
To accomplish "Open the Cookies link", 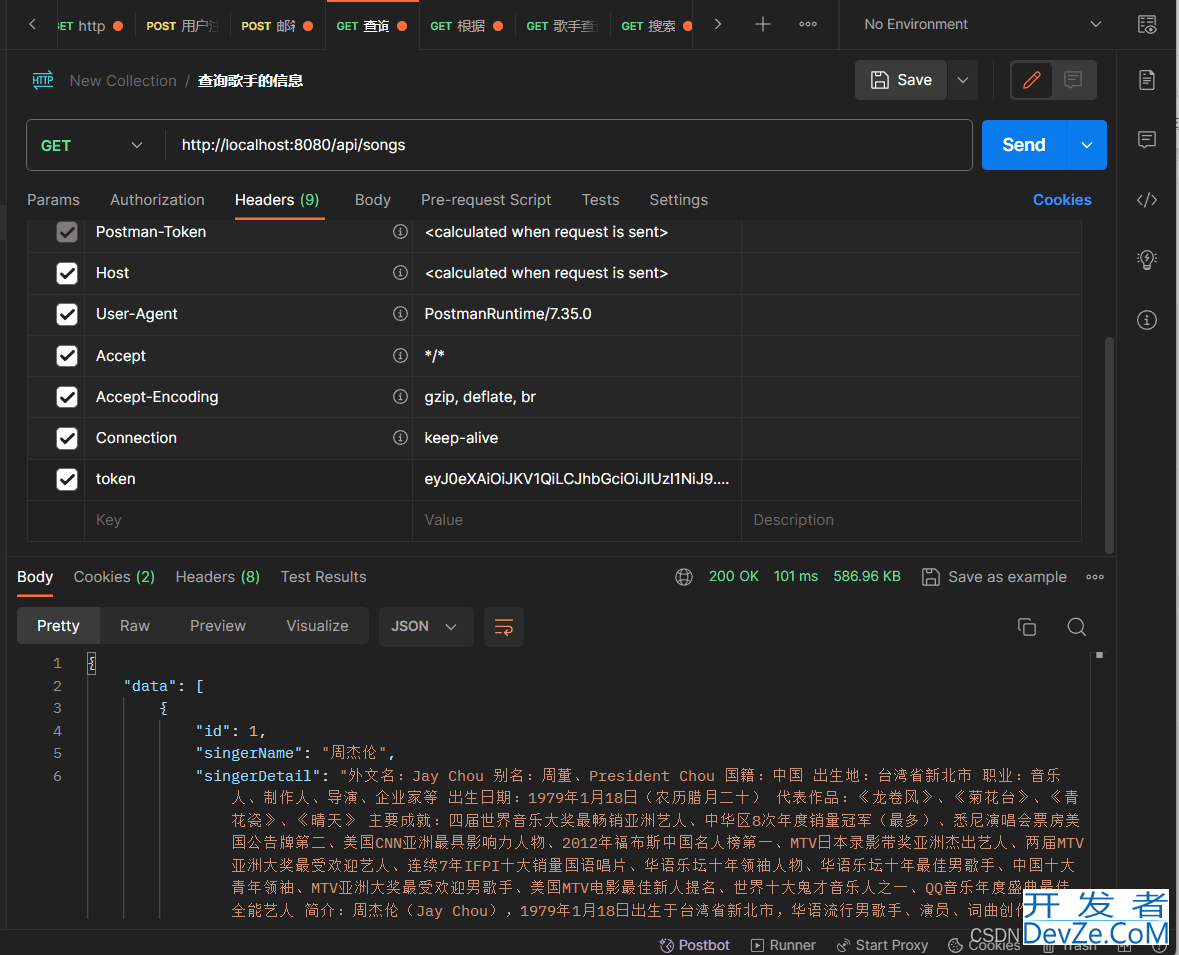I will [1062, 200].
